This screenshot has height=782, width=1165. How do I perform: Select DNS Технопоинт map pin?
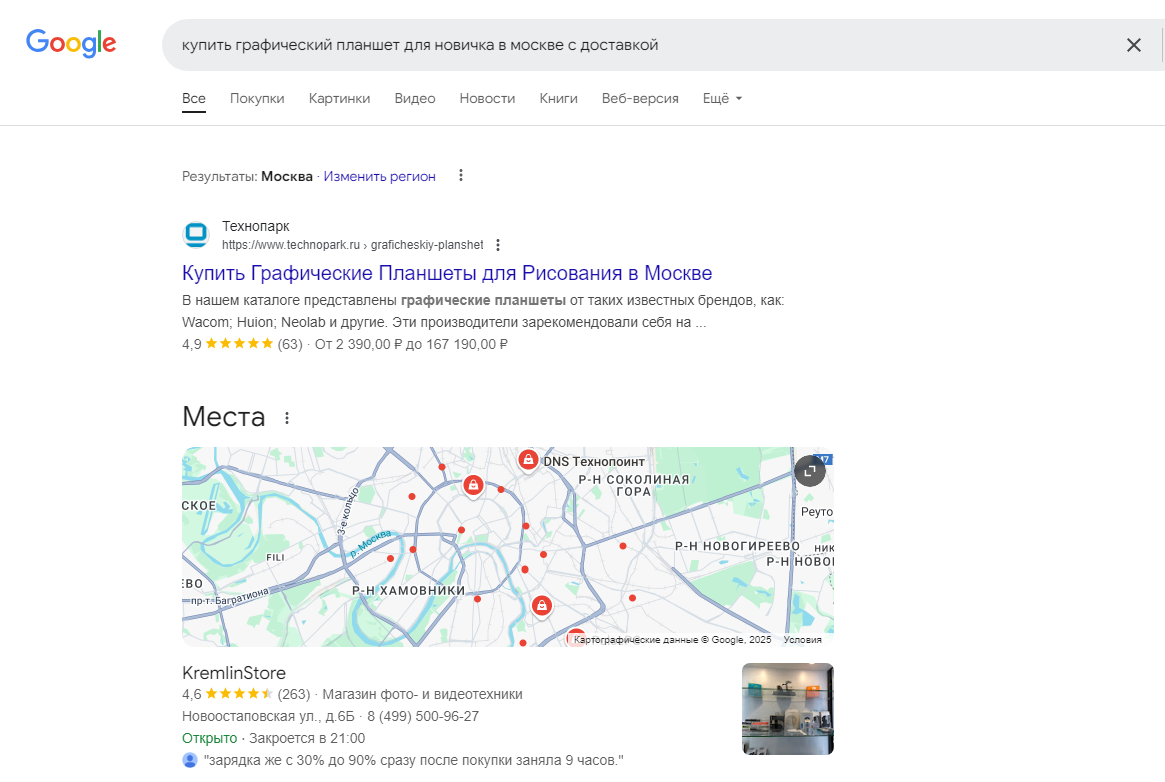[527, 460]
